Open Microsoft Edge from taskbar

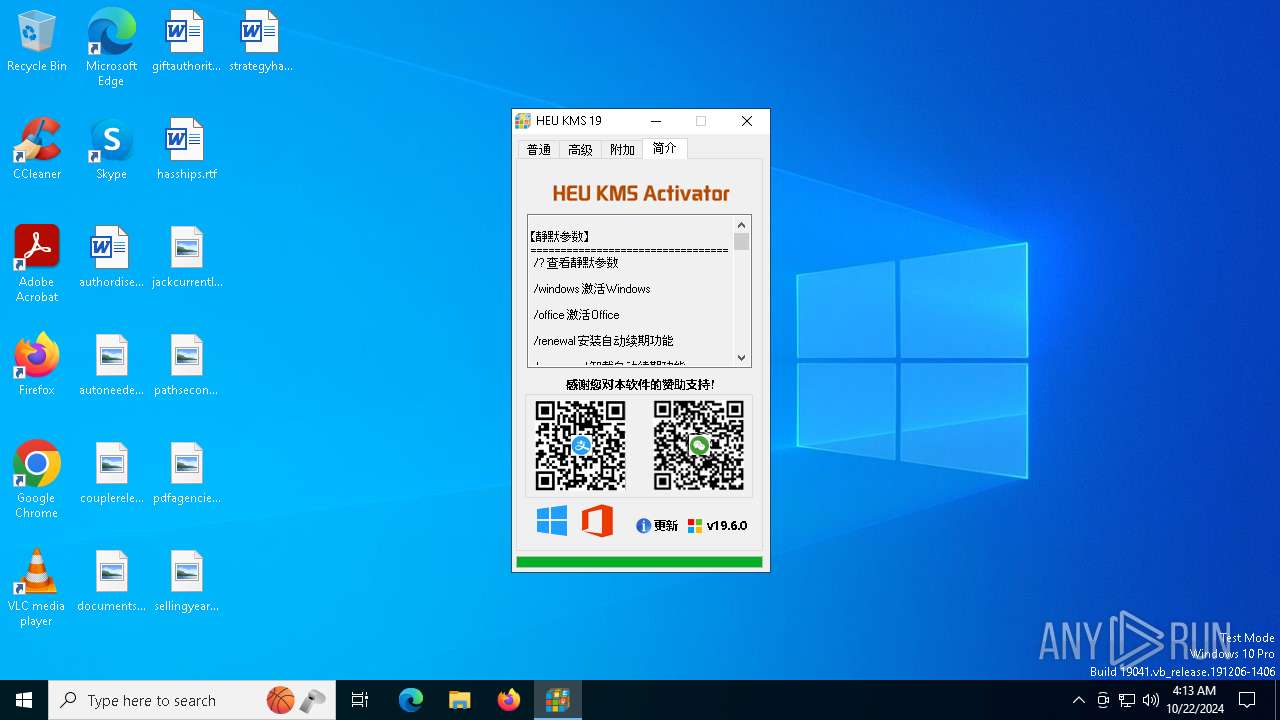411,700
